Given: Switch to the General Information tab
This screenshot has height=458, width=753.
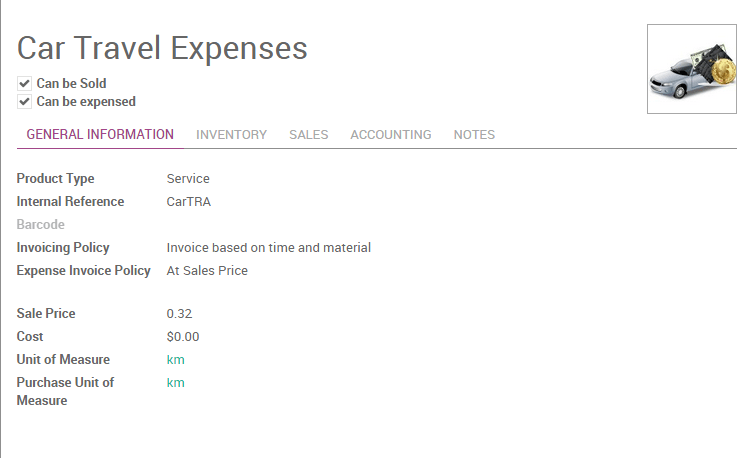Looking at the screenshot, I should pyautogui.click(x=100, y=135).
